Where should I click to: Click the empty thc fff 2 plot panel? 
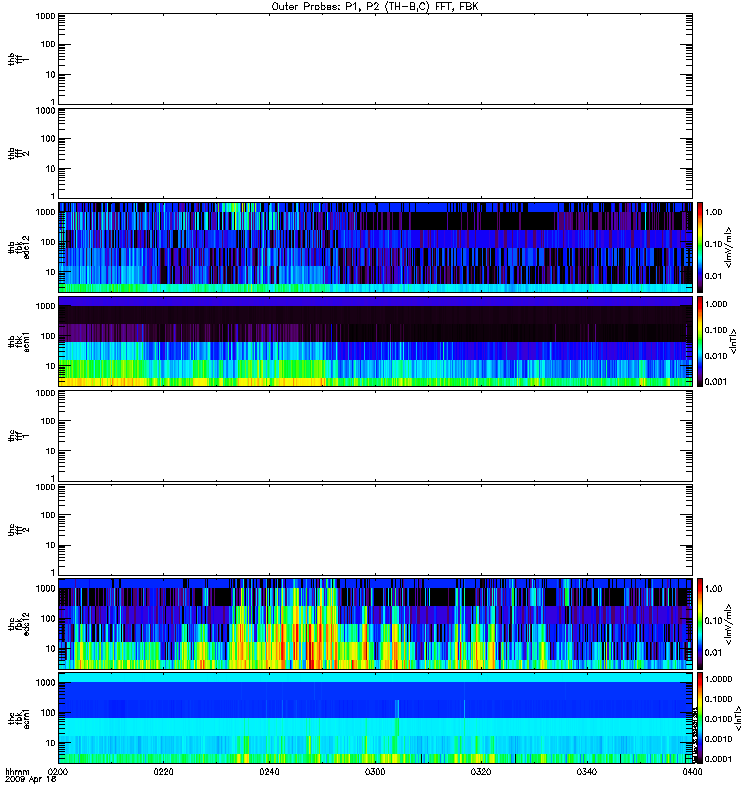375,530
